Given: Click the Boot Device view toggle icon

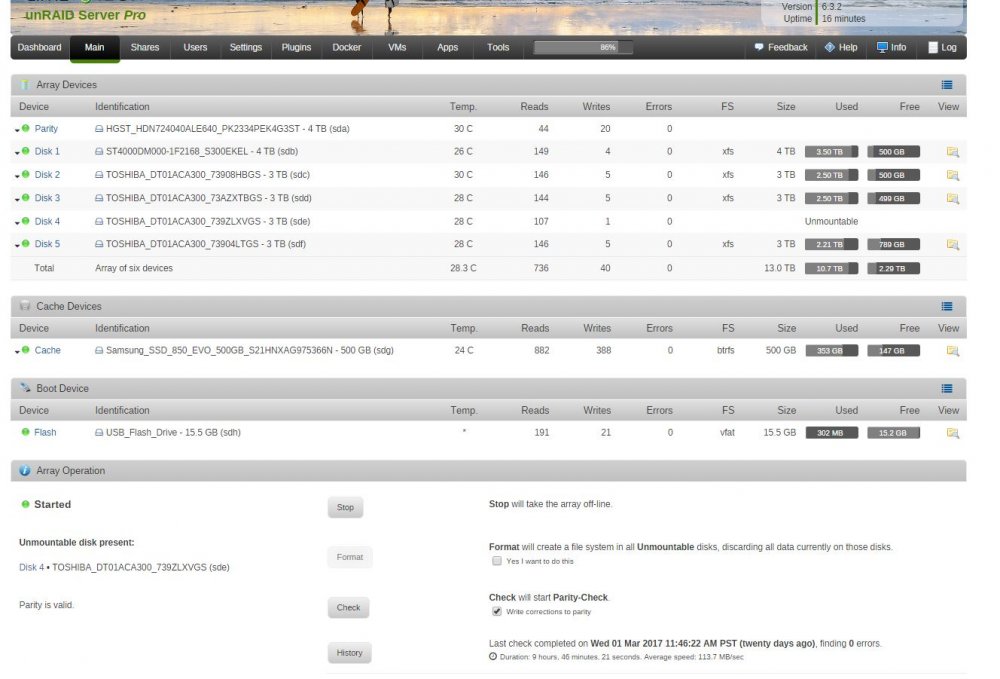Looking at the screenshot, I should (x=946, y=389).
